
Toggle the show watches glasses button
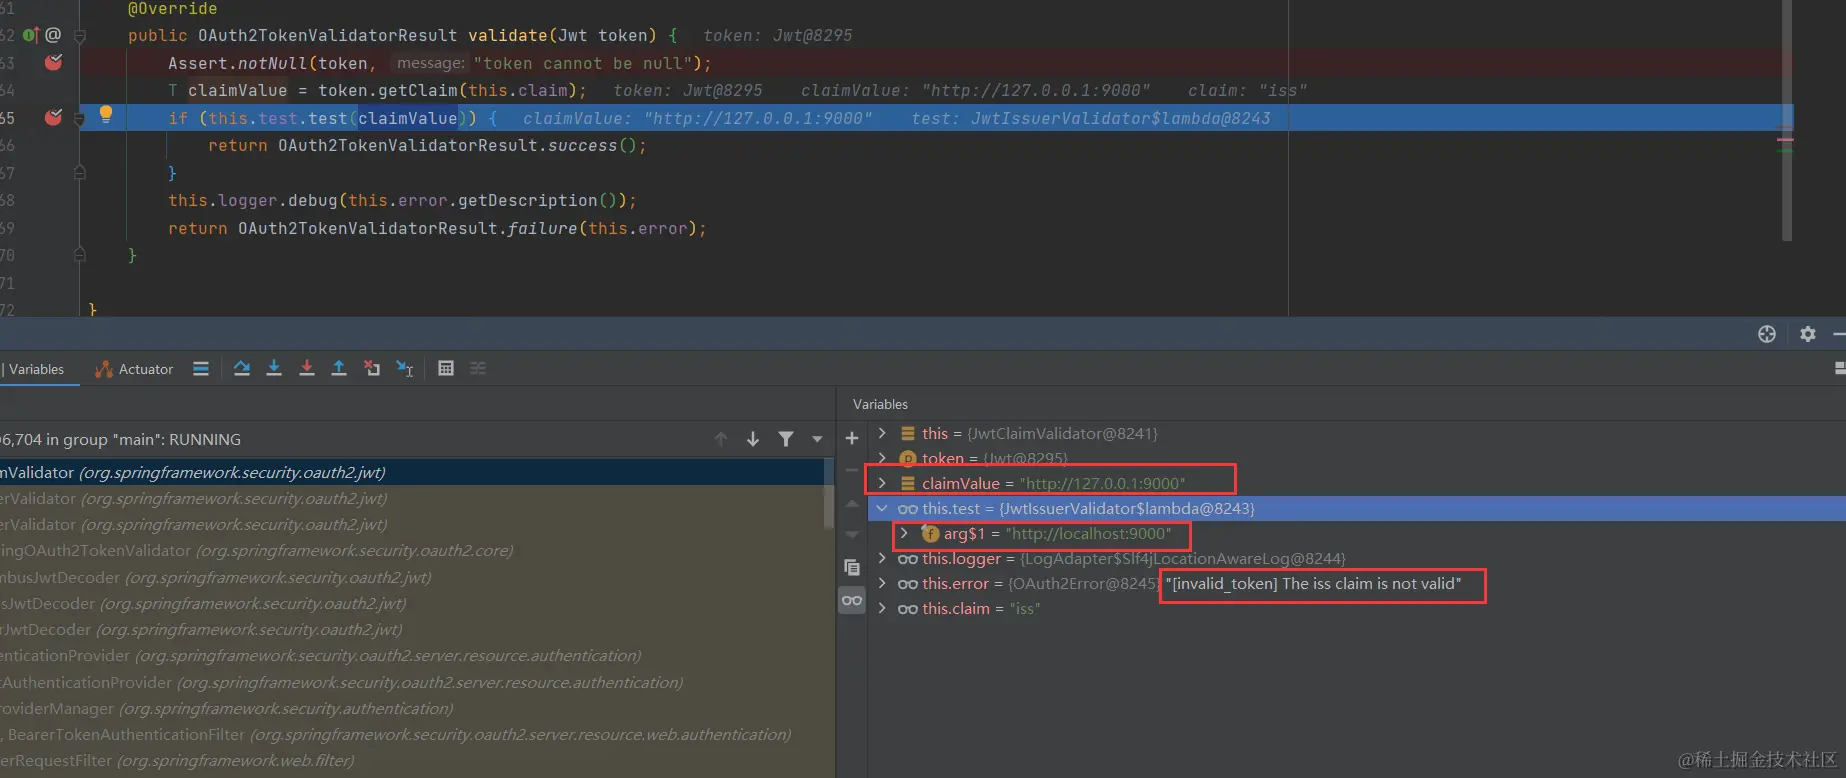[852, 600]
